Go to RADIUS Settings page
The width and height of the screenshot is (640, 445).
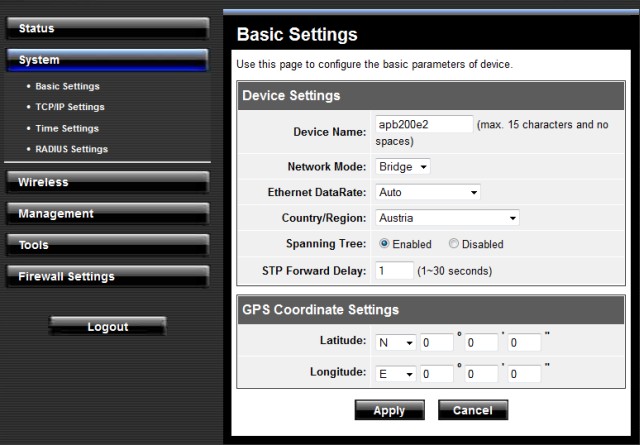coord(70,149)
